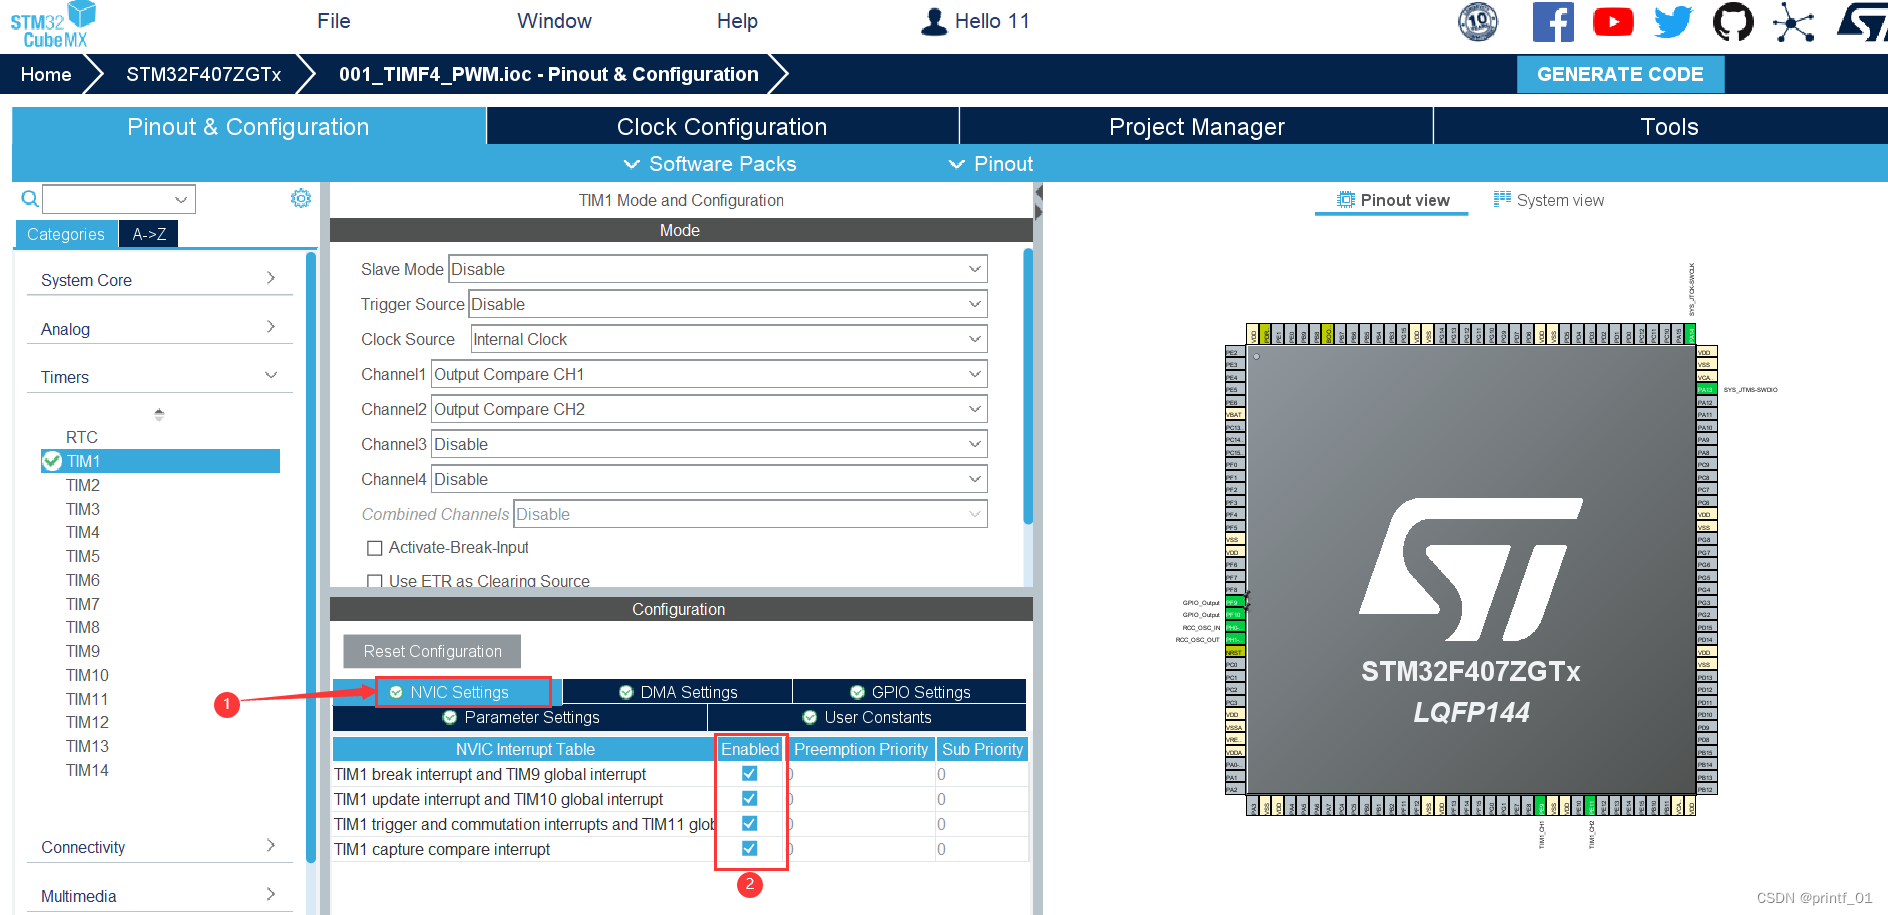Click the search magnifier icon
Screen dimensions: 1888x915
click(x=30, y=199)
